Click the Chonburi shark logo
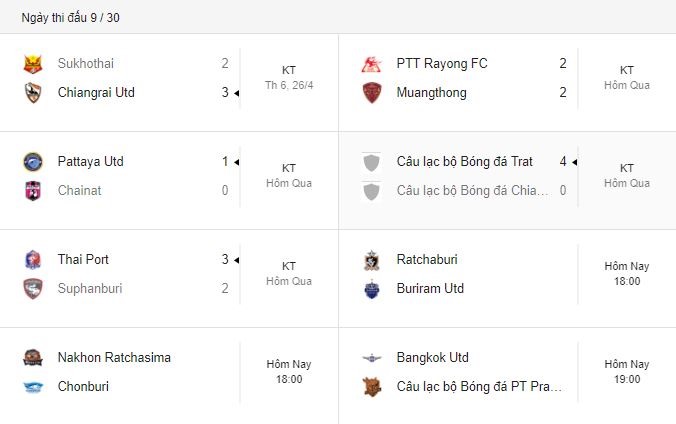Viewport: 676px width, 424px height. 33,387
